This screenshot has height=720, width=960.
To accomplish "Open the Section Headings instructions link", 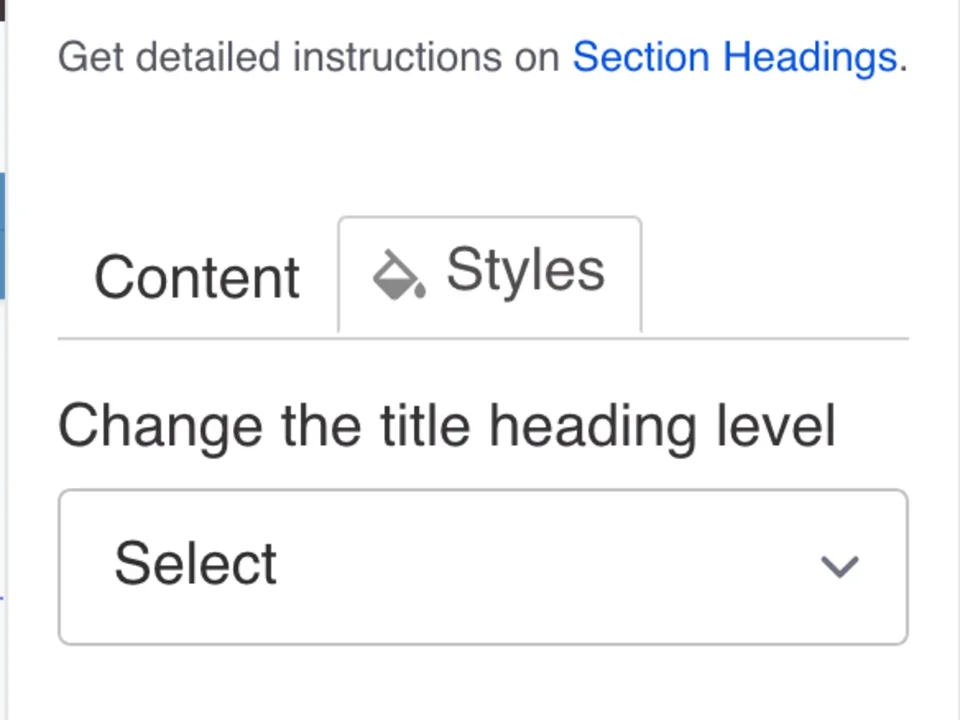I will (735, 57).
